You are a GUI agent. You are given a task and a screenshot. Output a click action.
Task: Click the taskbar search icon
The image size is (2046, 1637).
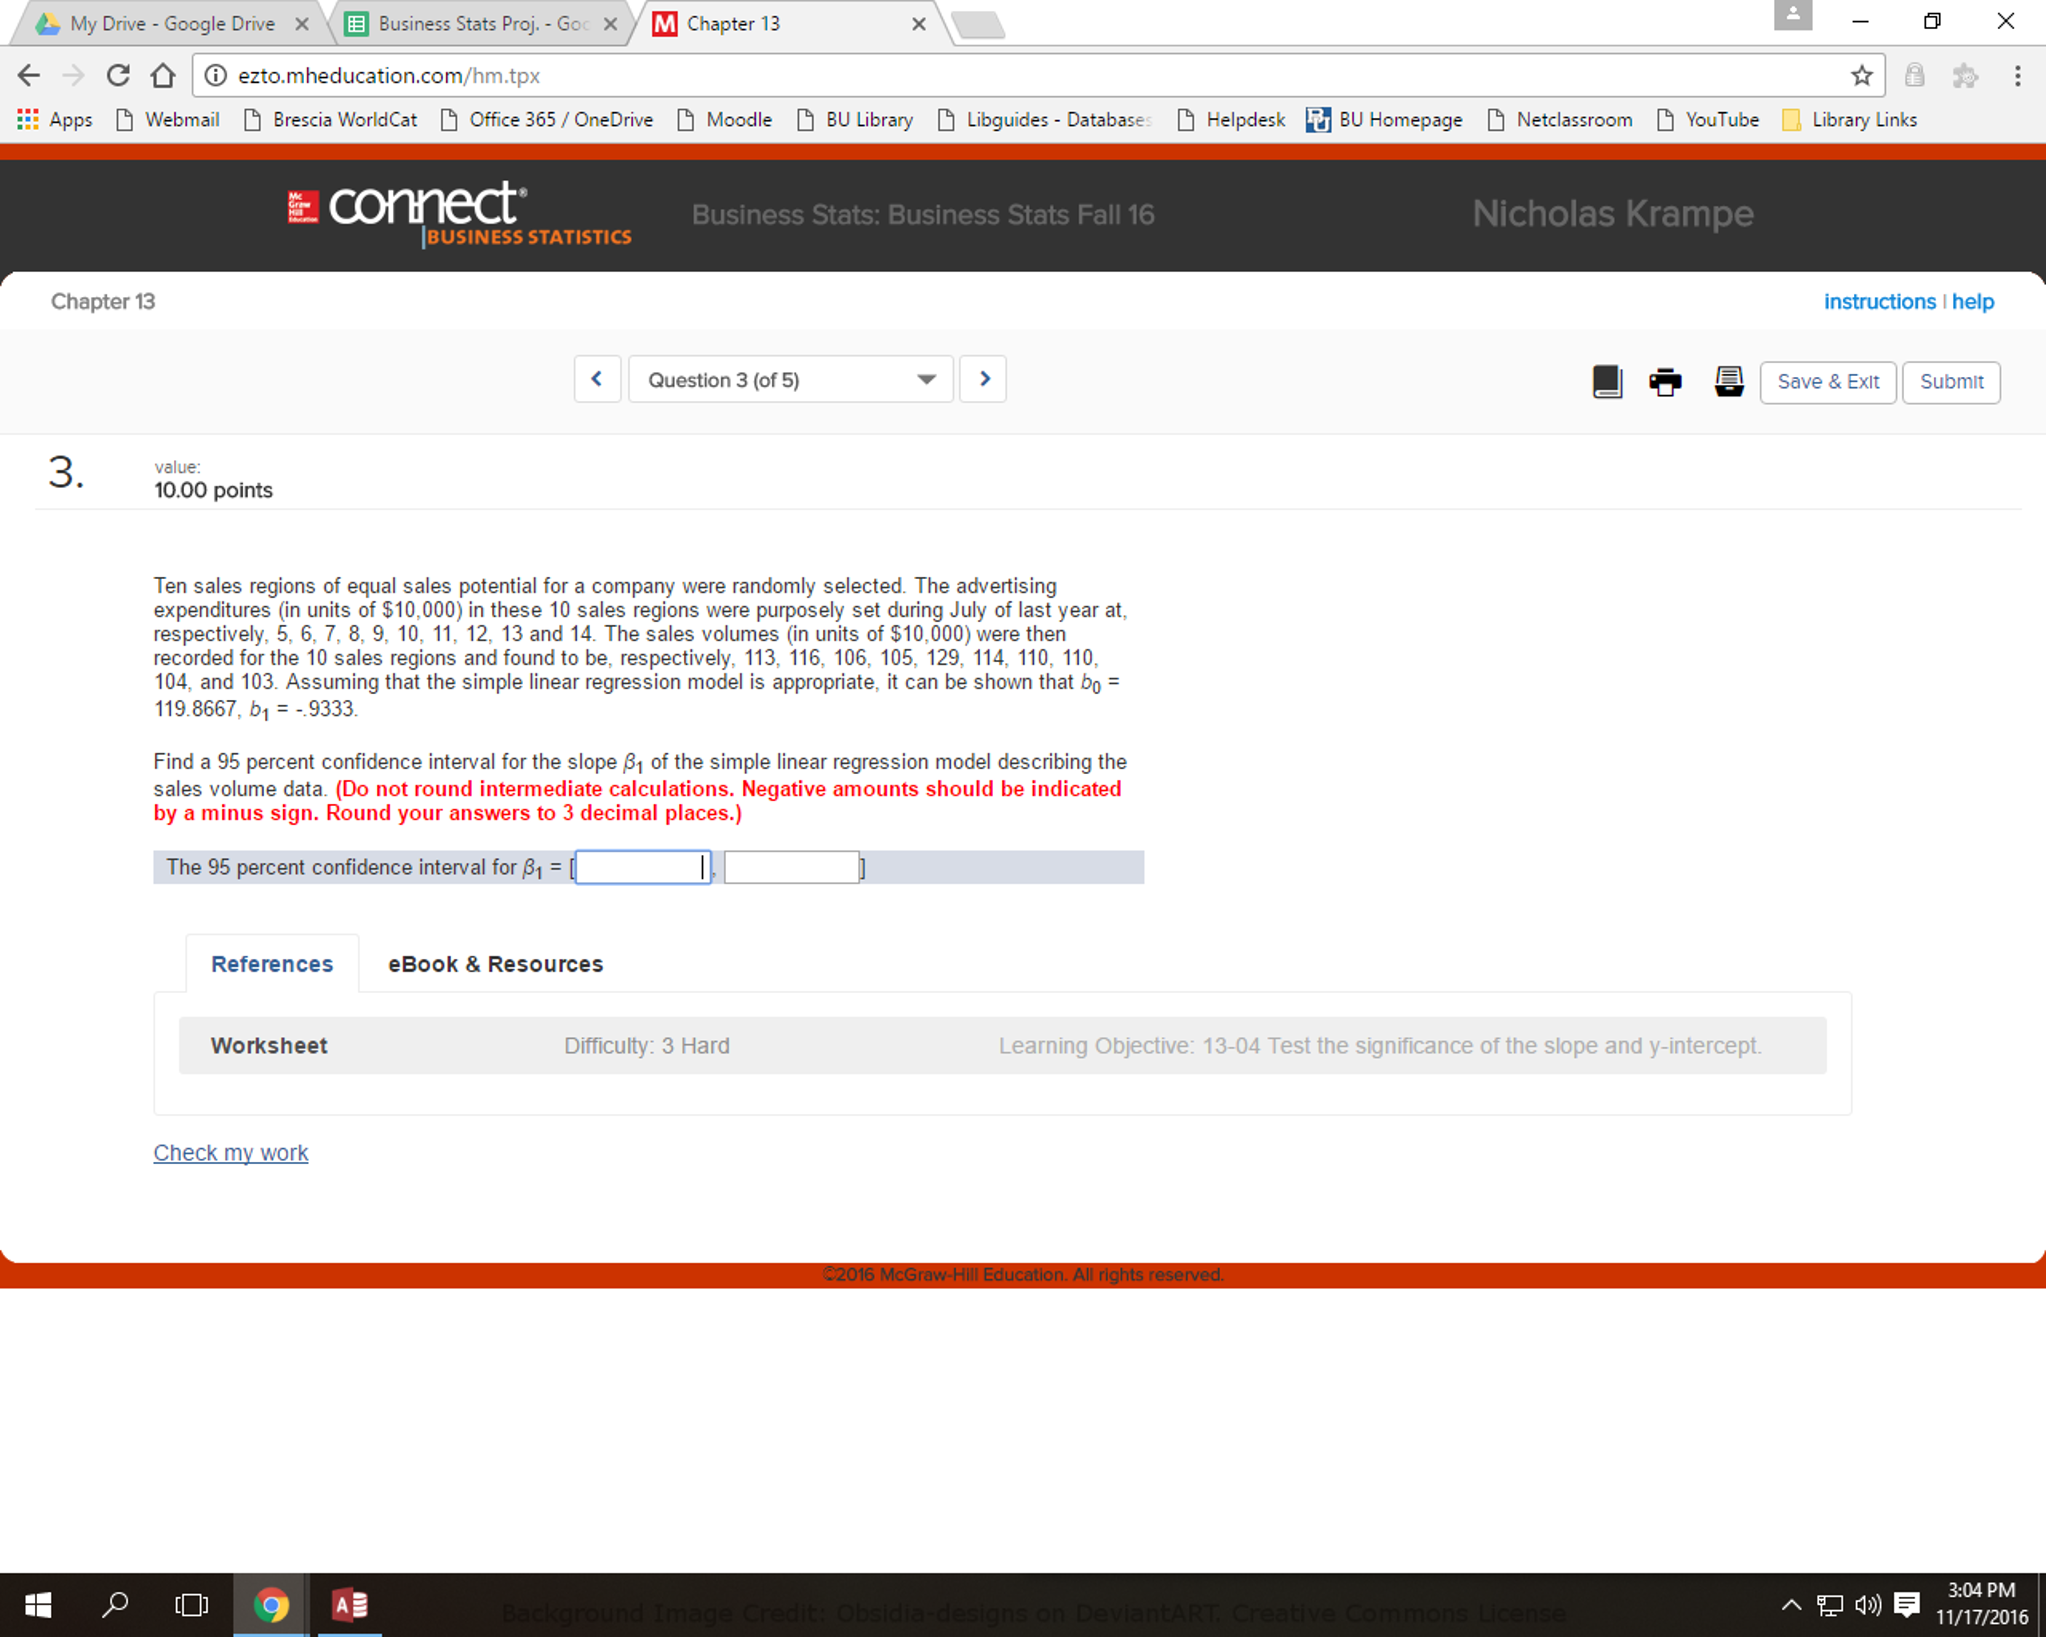(115, 1604)
